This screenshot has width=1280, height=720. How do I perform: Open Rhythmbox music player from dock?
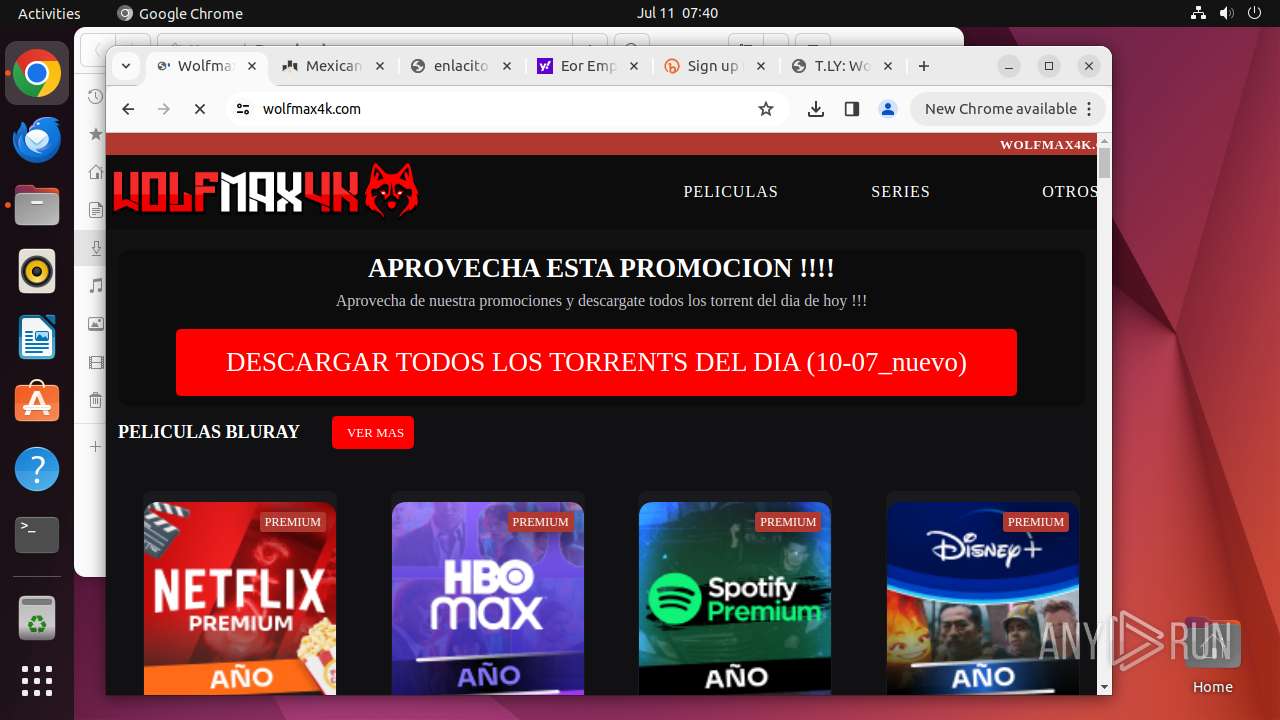pyautogui.click(x=37, y=271)
